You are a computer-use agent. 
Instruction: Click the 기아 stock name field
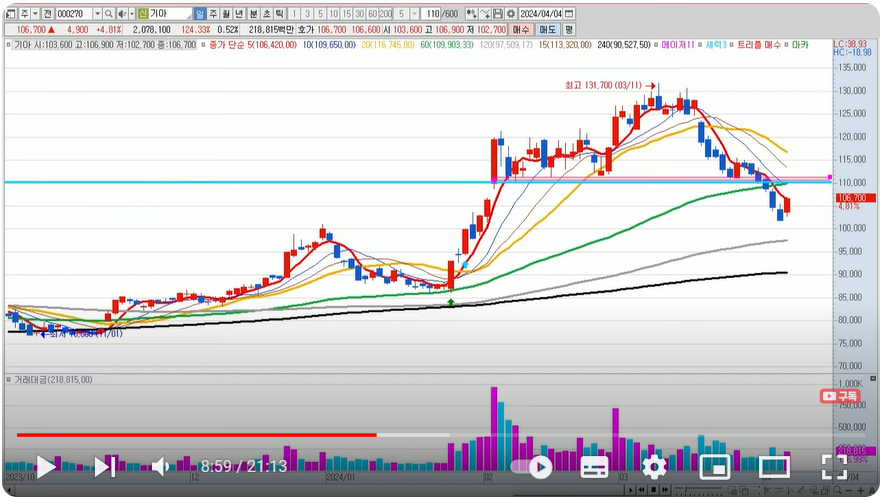pyautogui.click(x=170, y=13)
